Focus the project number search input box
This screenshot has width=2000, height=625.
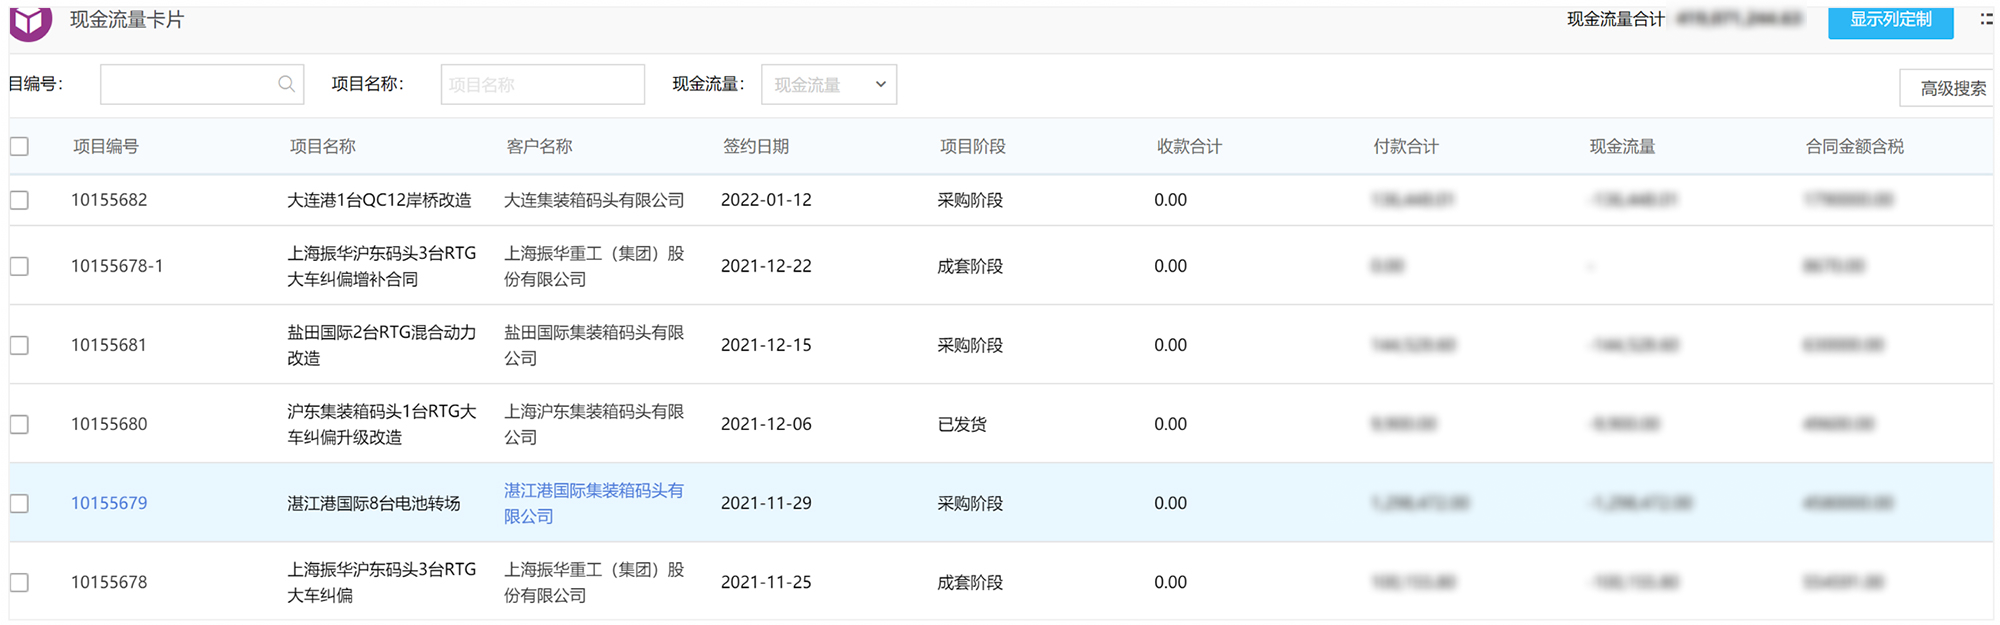click(188, 85)
